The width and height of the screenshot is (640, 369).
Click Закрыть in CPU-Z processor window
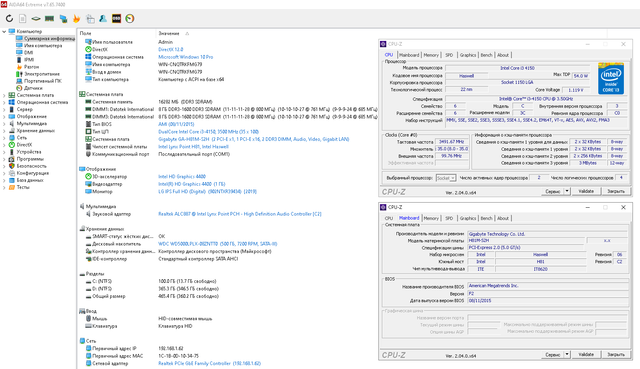pos(616,191)
